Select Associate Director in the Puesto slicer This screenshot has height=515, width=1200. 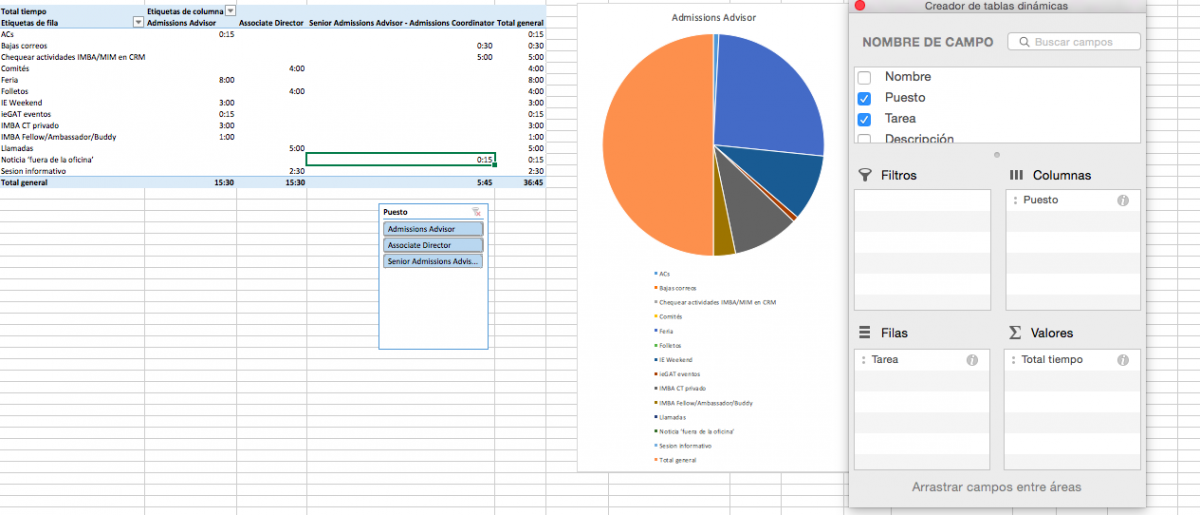tap(433, 245)
